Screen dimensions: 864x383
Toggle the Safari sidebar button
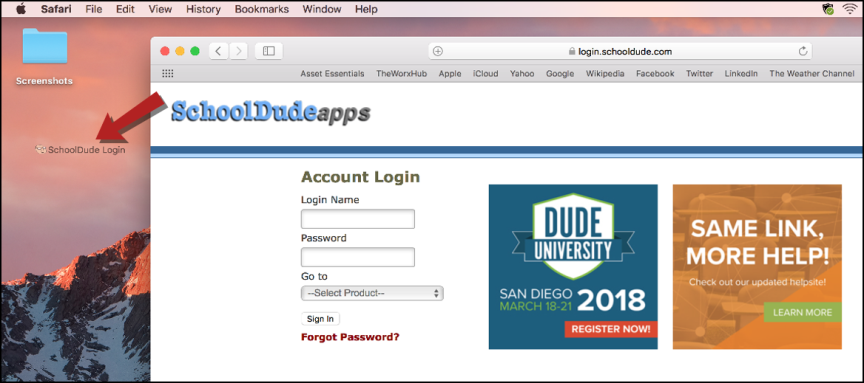point(269,51)
